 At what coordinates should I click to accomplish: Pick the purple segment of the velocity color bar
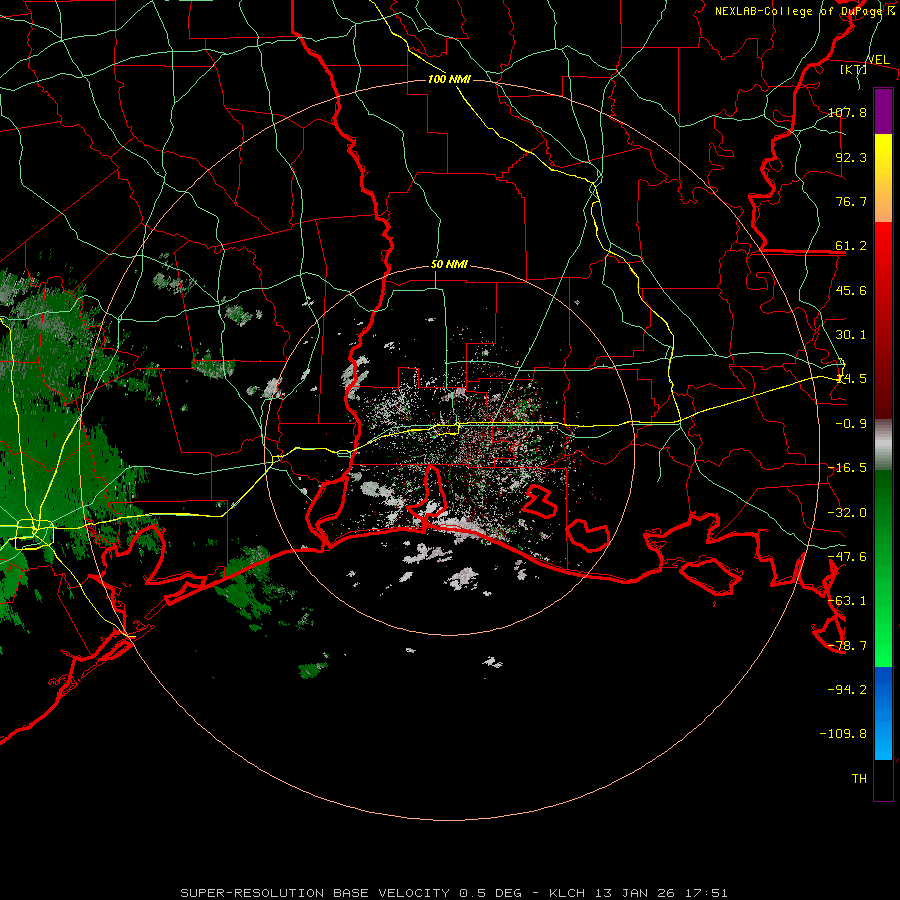883,111
